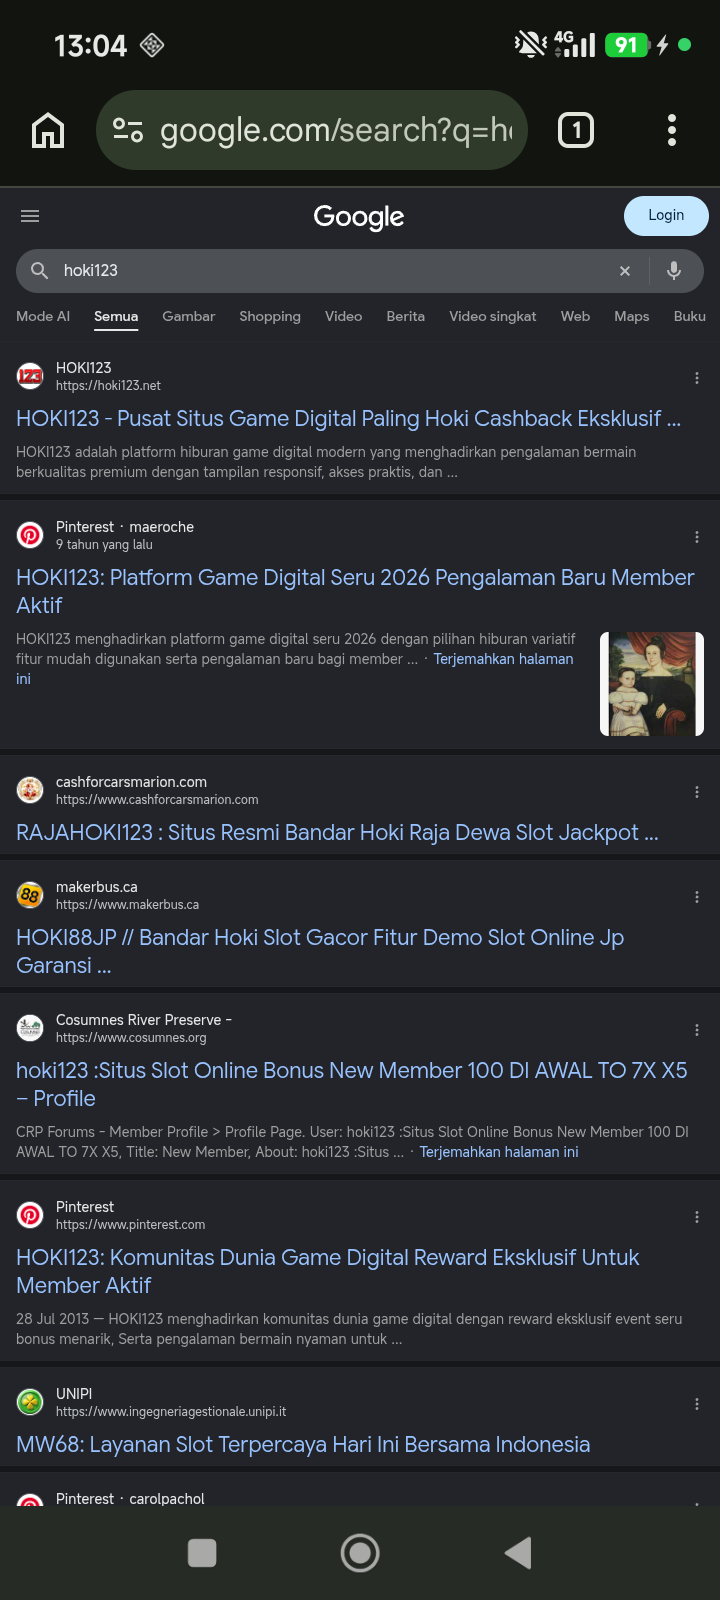Image resolution: width=720 pixels, height=1600 pixels.
Task: Open Google hamburger menu
Action: click(30, 216)
